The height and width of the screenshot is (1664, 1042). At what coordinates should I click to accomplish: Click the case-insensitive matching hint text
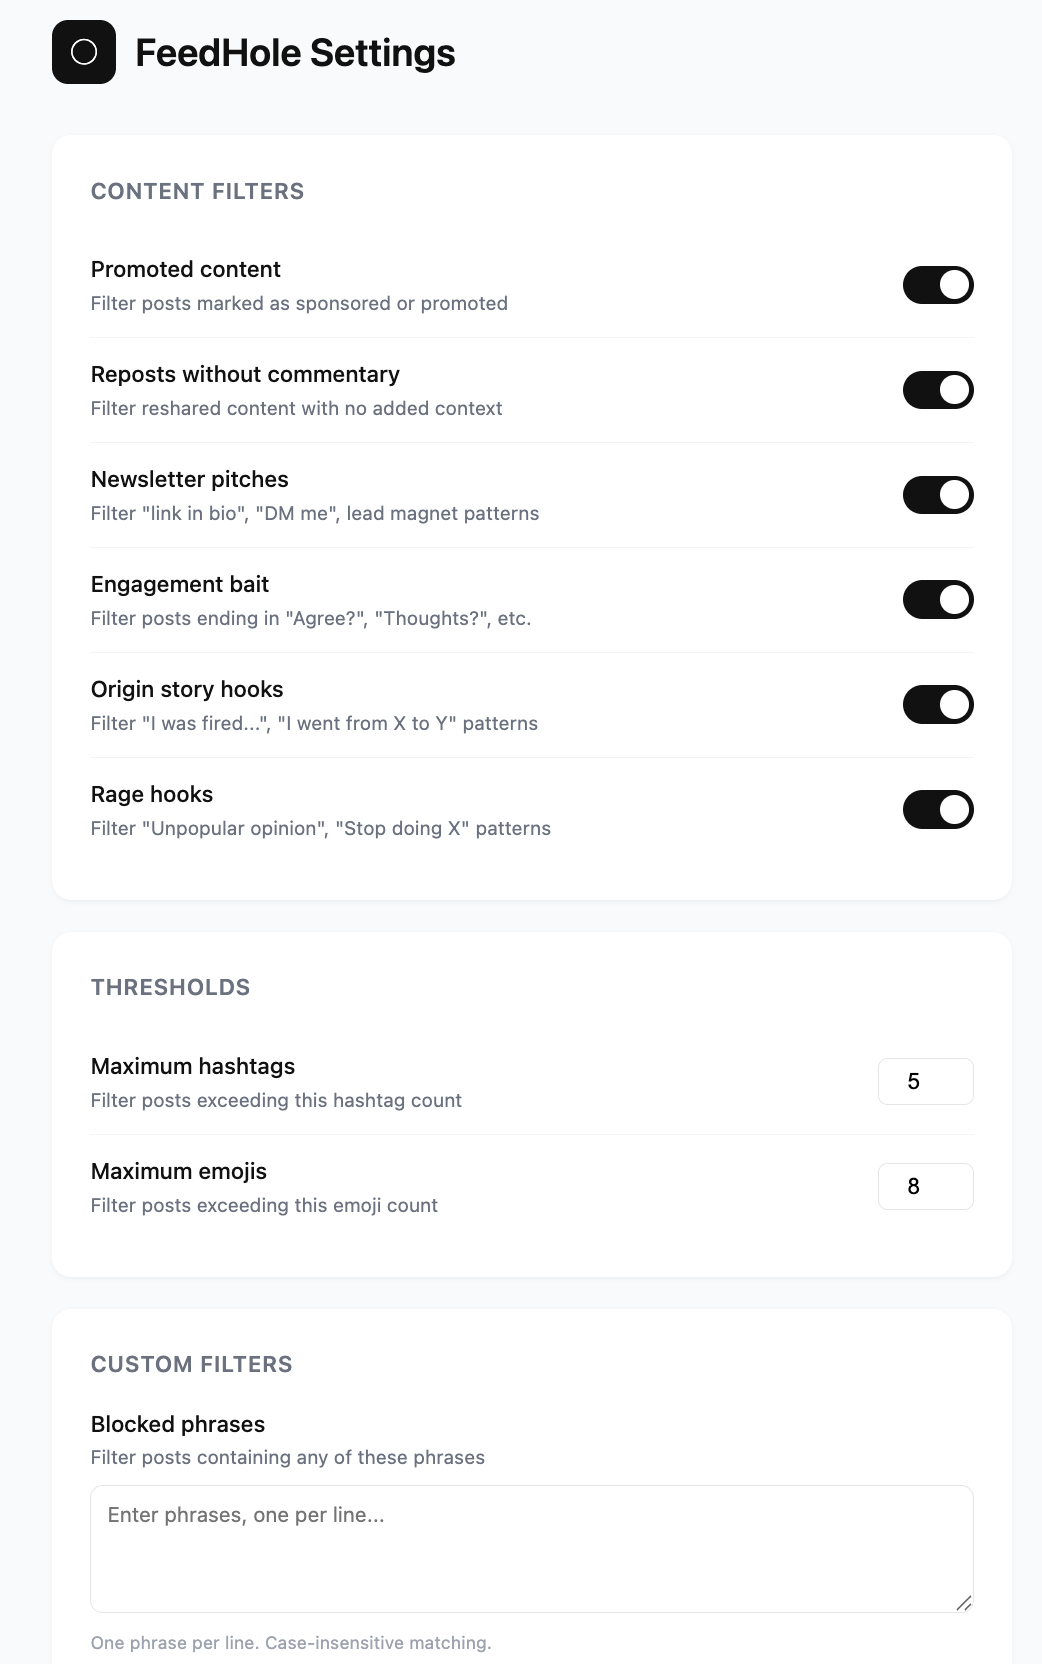[291, 1642]
